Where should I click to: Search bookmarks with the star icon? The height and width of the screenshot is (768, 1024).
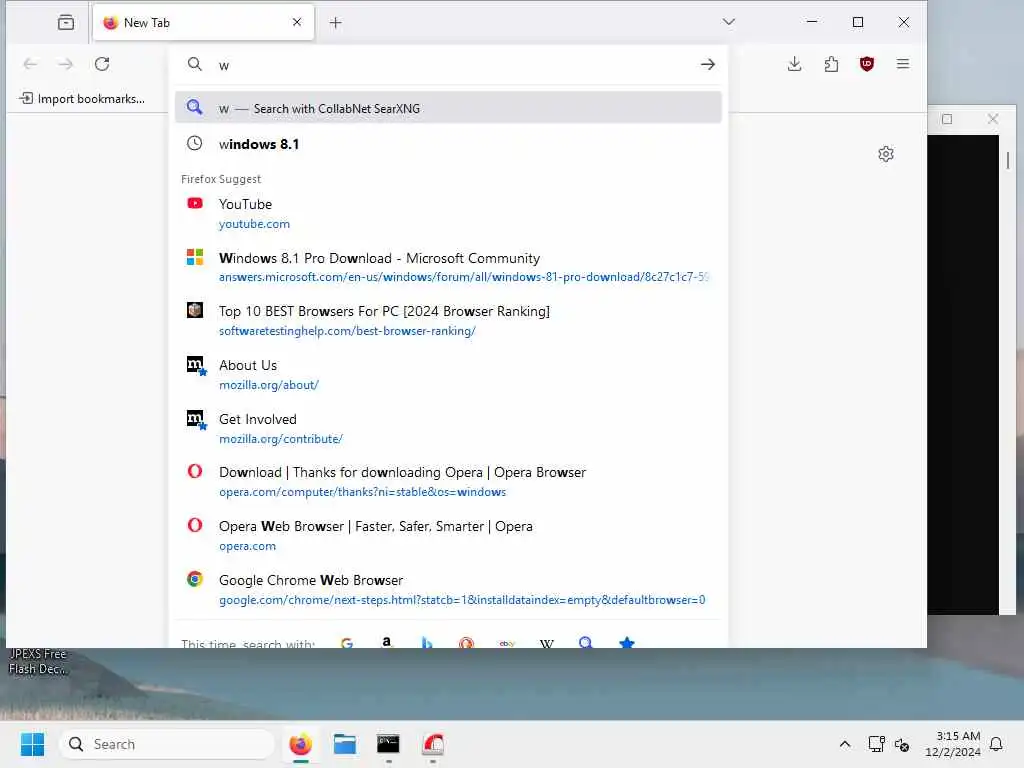(627, 643)
